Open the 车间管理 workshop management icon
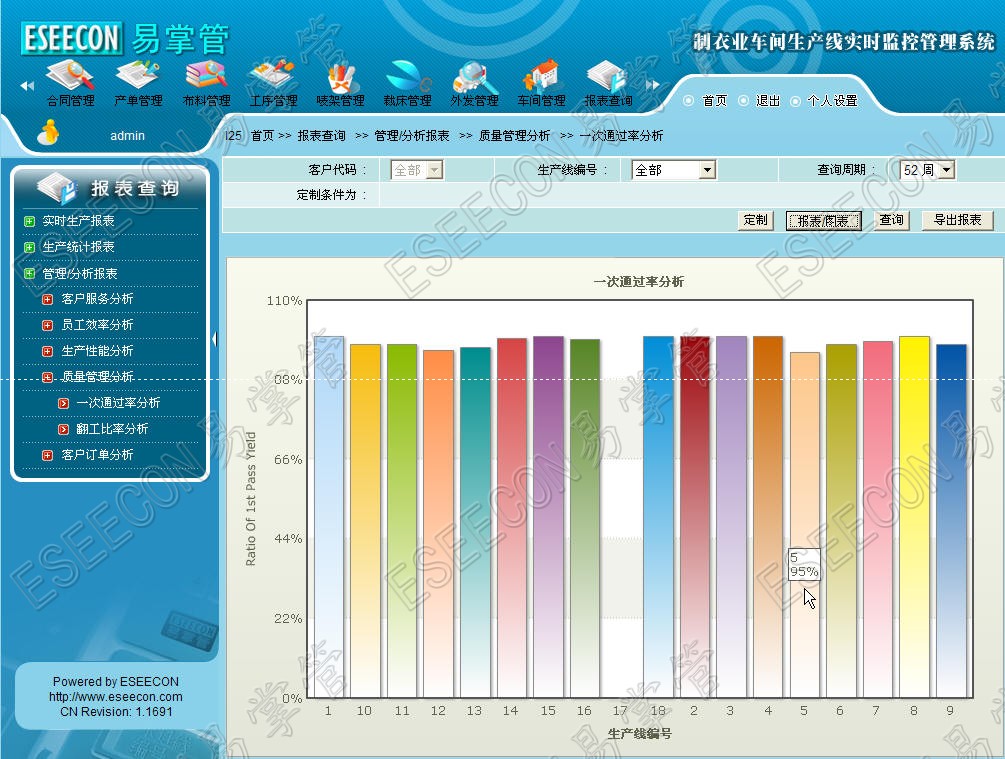The image size is (1005, 759). [x=541, y=78]
